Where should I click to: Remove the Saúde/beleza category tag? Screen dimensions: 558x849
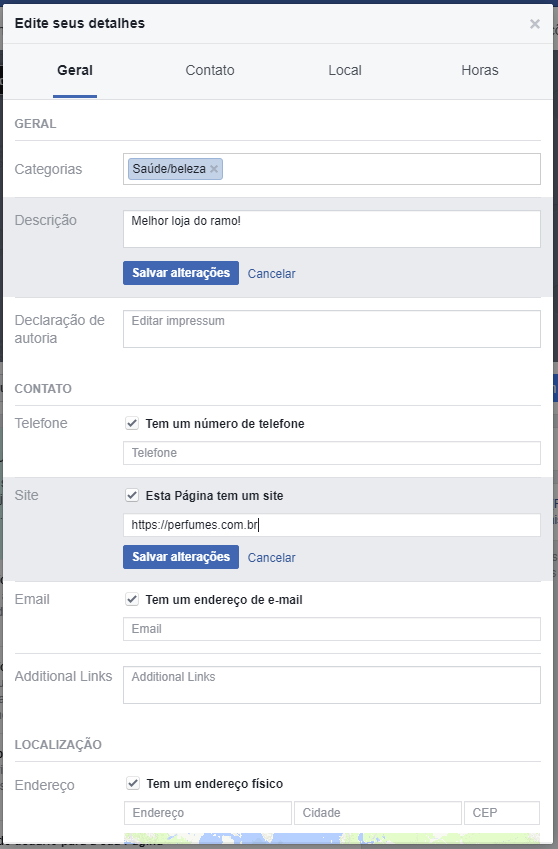pos(214,169)
